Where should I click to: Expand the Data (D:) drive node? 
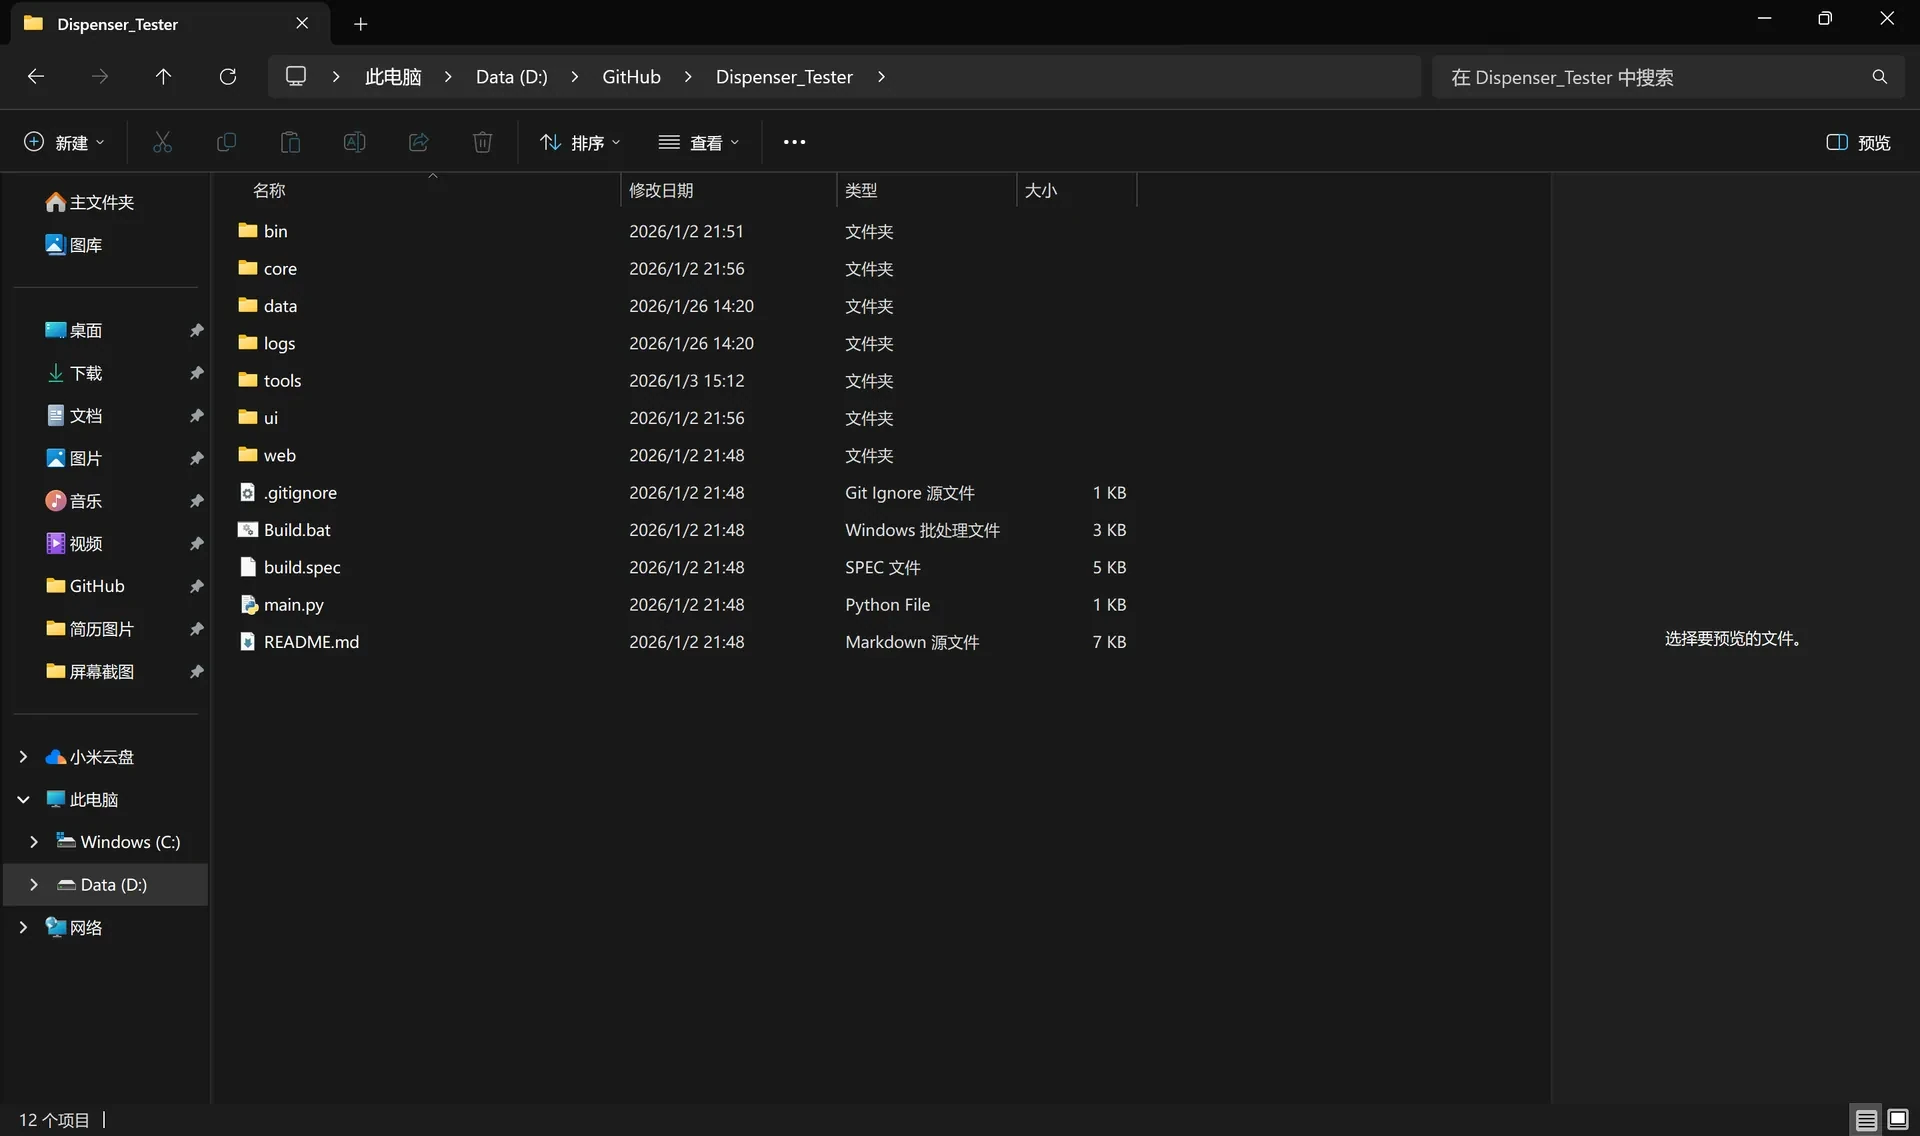click(x=34, y=885)
